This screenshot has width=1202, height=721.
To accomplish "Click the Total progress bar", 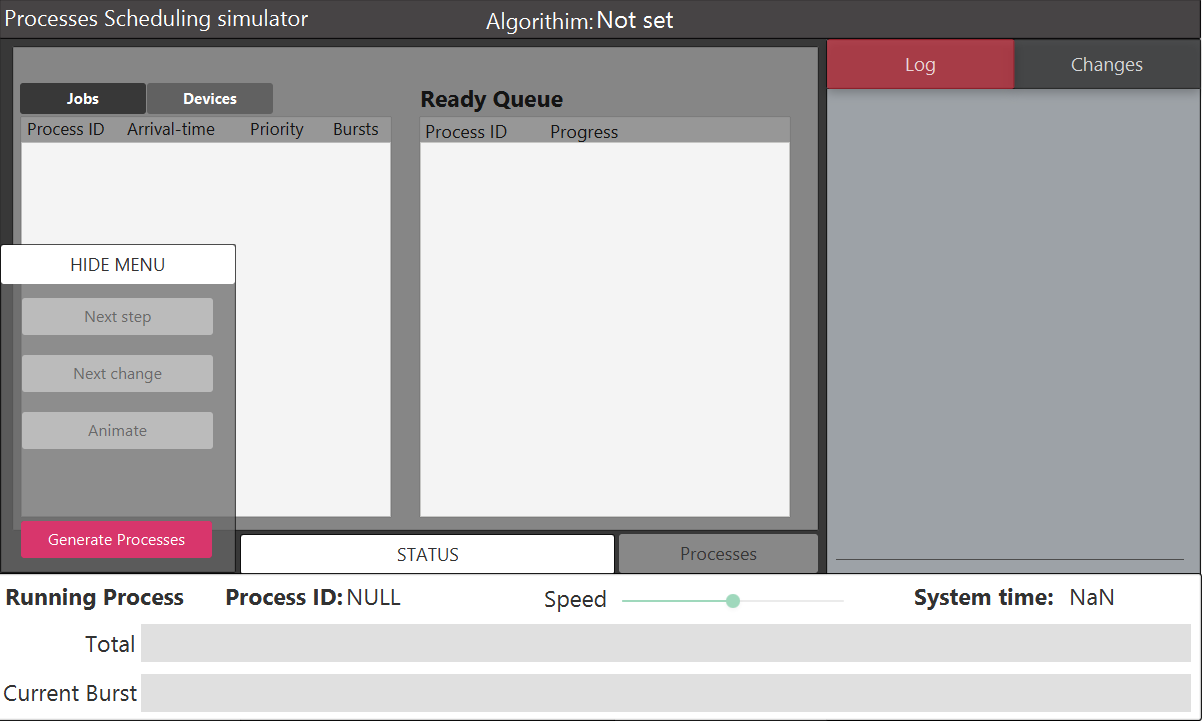I will coord(665,644).
